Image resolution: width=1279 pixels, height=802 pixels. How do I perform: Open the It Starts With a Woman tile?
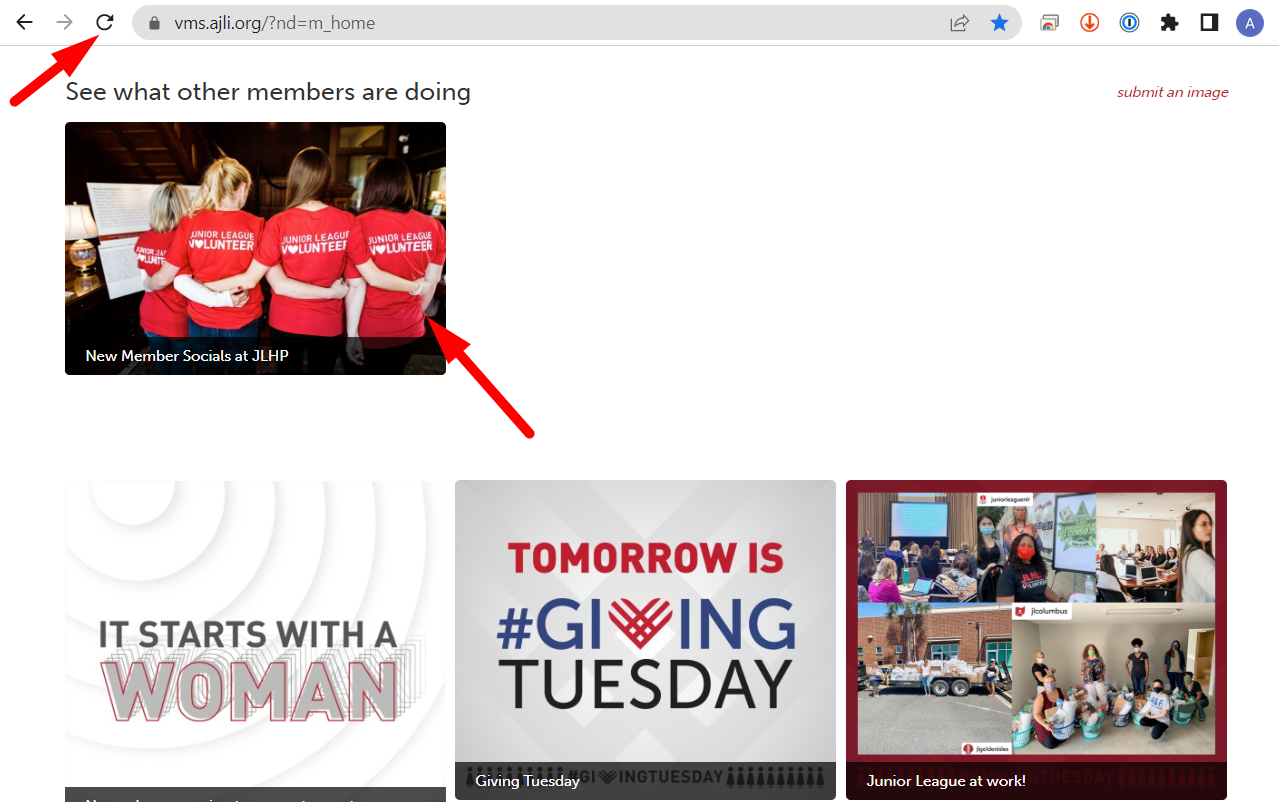[255, 640]
